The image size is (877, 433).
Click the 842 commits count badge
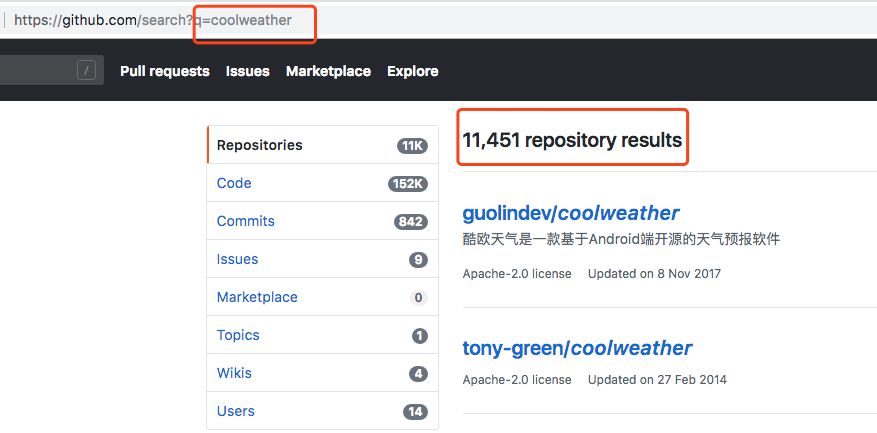point(411,222)
